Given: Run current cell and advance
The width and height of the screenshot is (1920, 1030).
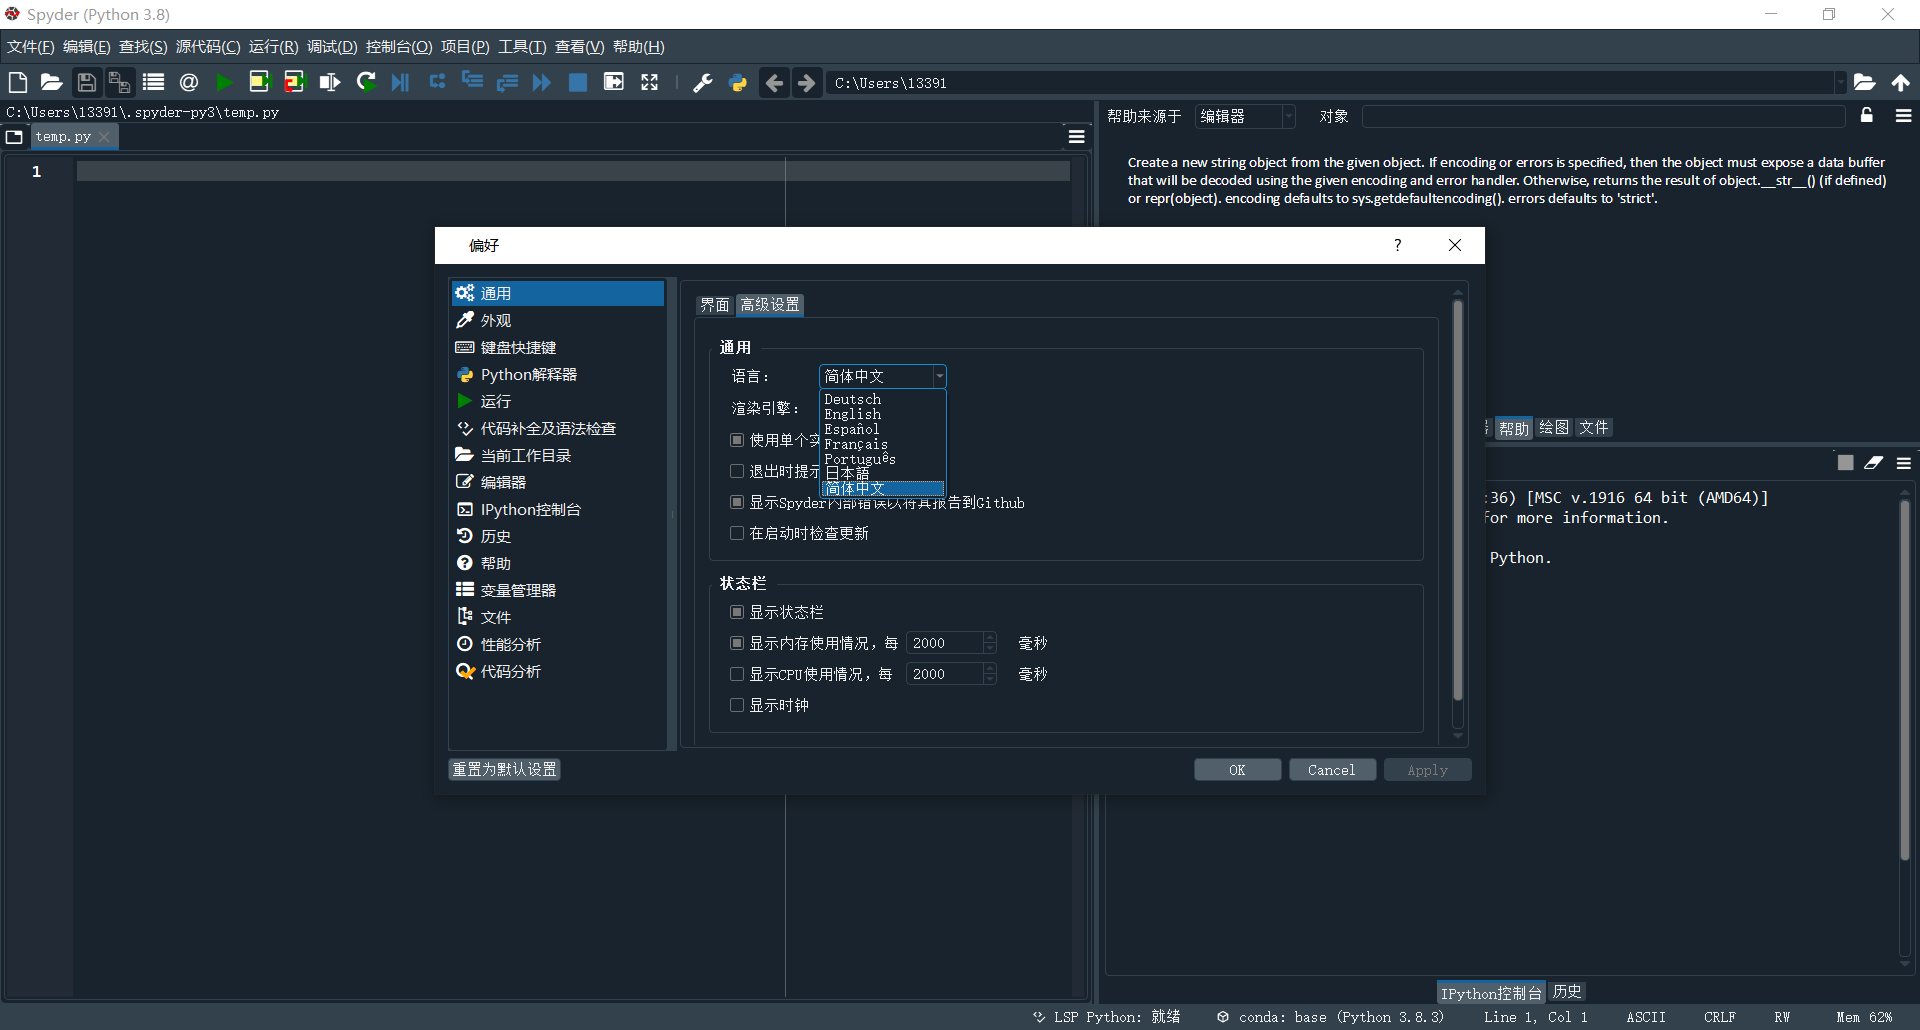Looking at the screenshot, I should coord(294,82).
